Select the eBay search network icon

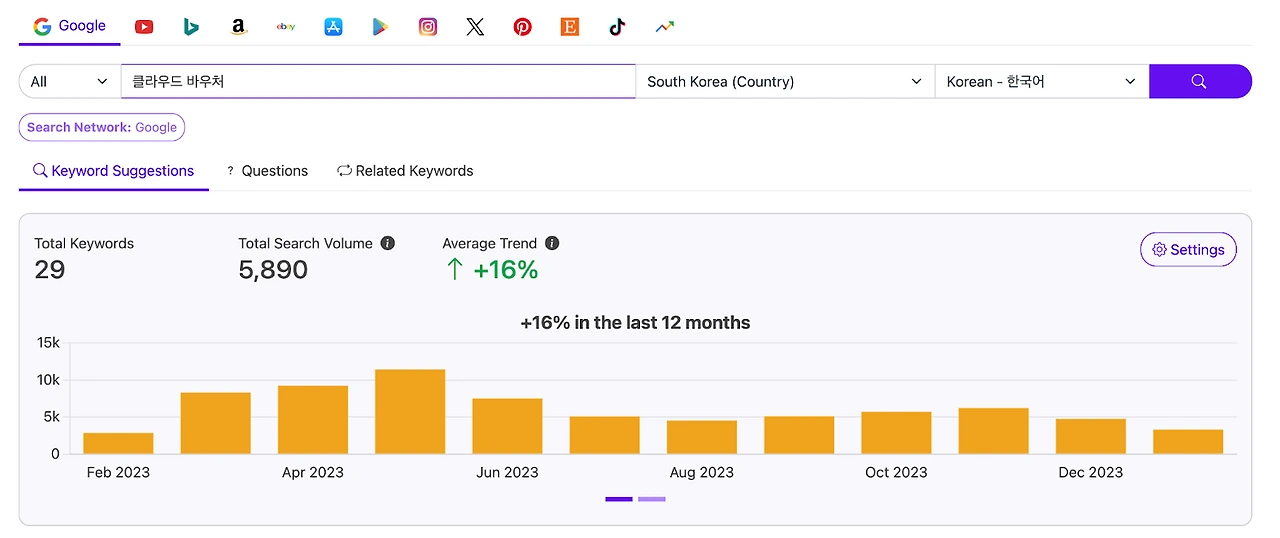286,27
